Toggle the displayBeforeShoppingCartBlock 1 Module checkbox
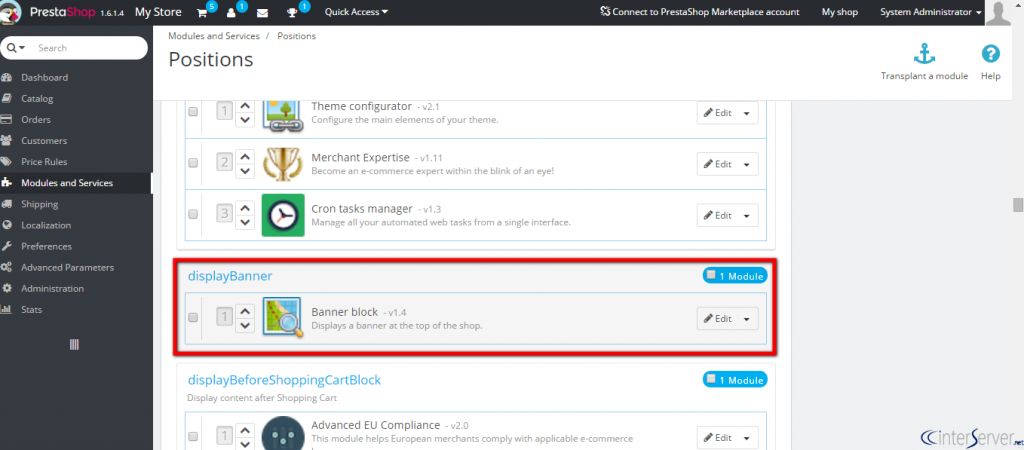The image size is (1024, 450). pos(711,378)
